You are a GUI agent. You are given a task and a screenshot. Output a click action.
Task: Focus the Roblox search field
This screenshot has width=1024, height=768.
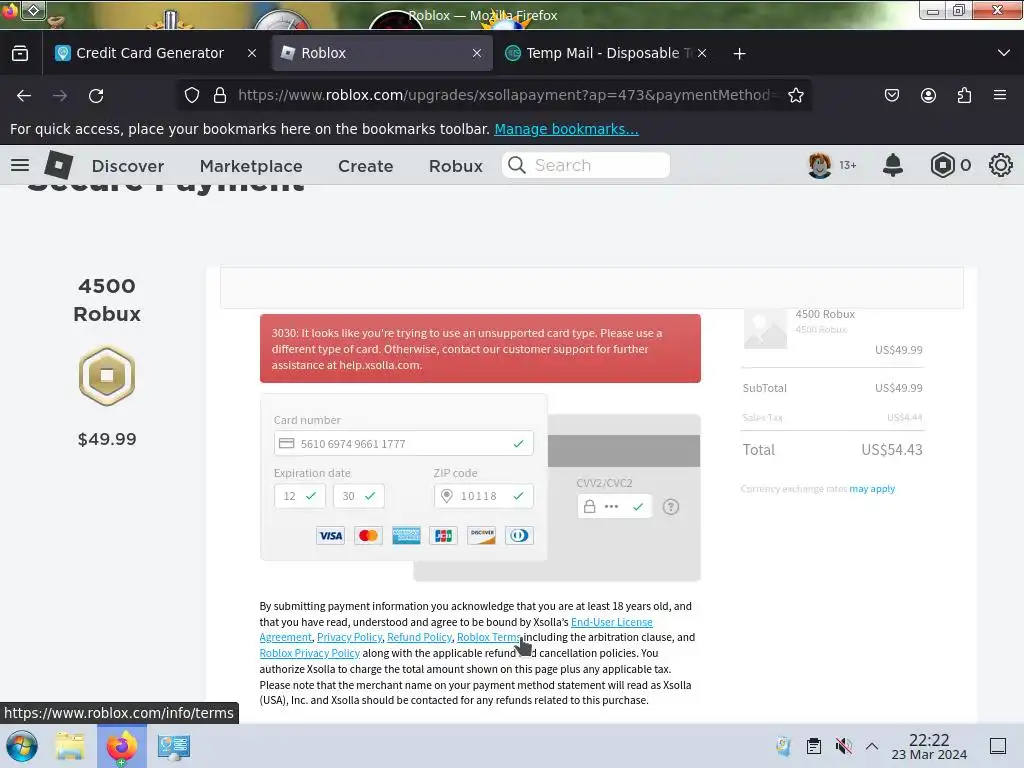click(x=586, y=165)
